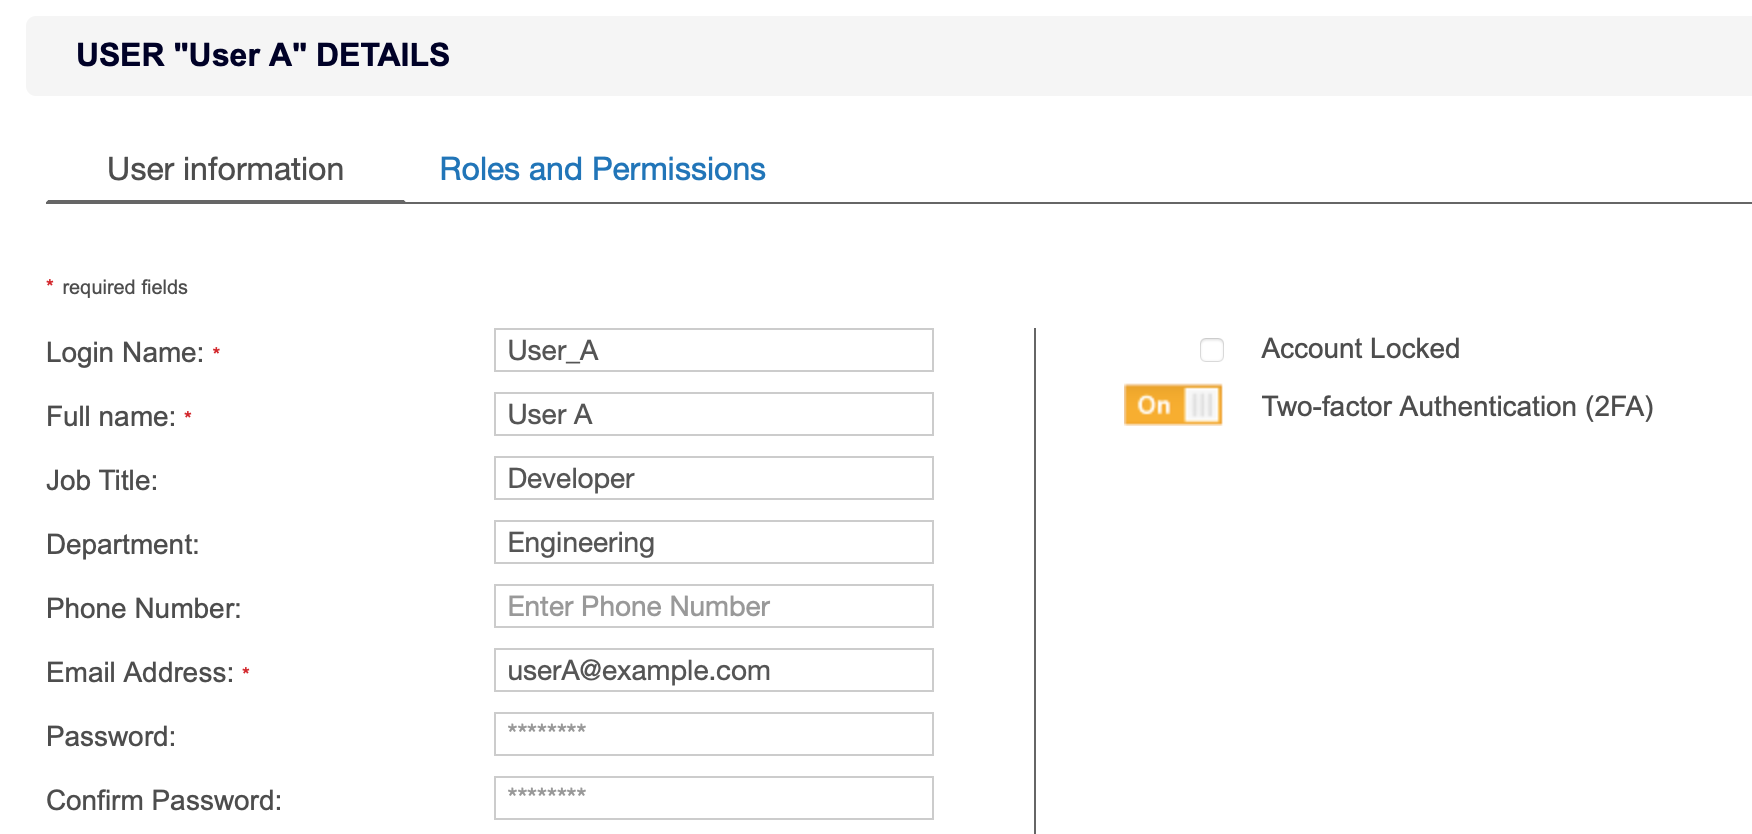Focus the Password input box
1752x834 pixels.
point(713,735)
